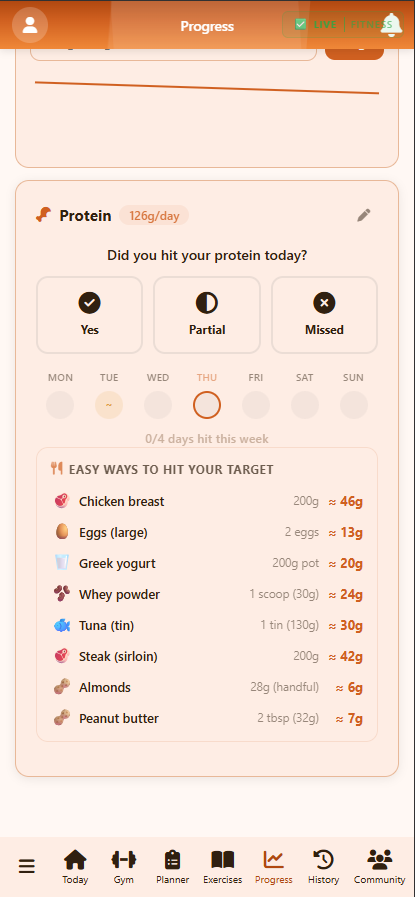Mark protein as Yes for today
Image resolution: width=415 pixels, height=897 pixels.
coord(89,315)
